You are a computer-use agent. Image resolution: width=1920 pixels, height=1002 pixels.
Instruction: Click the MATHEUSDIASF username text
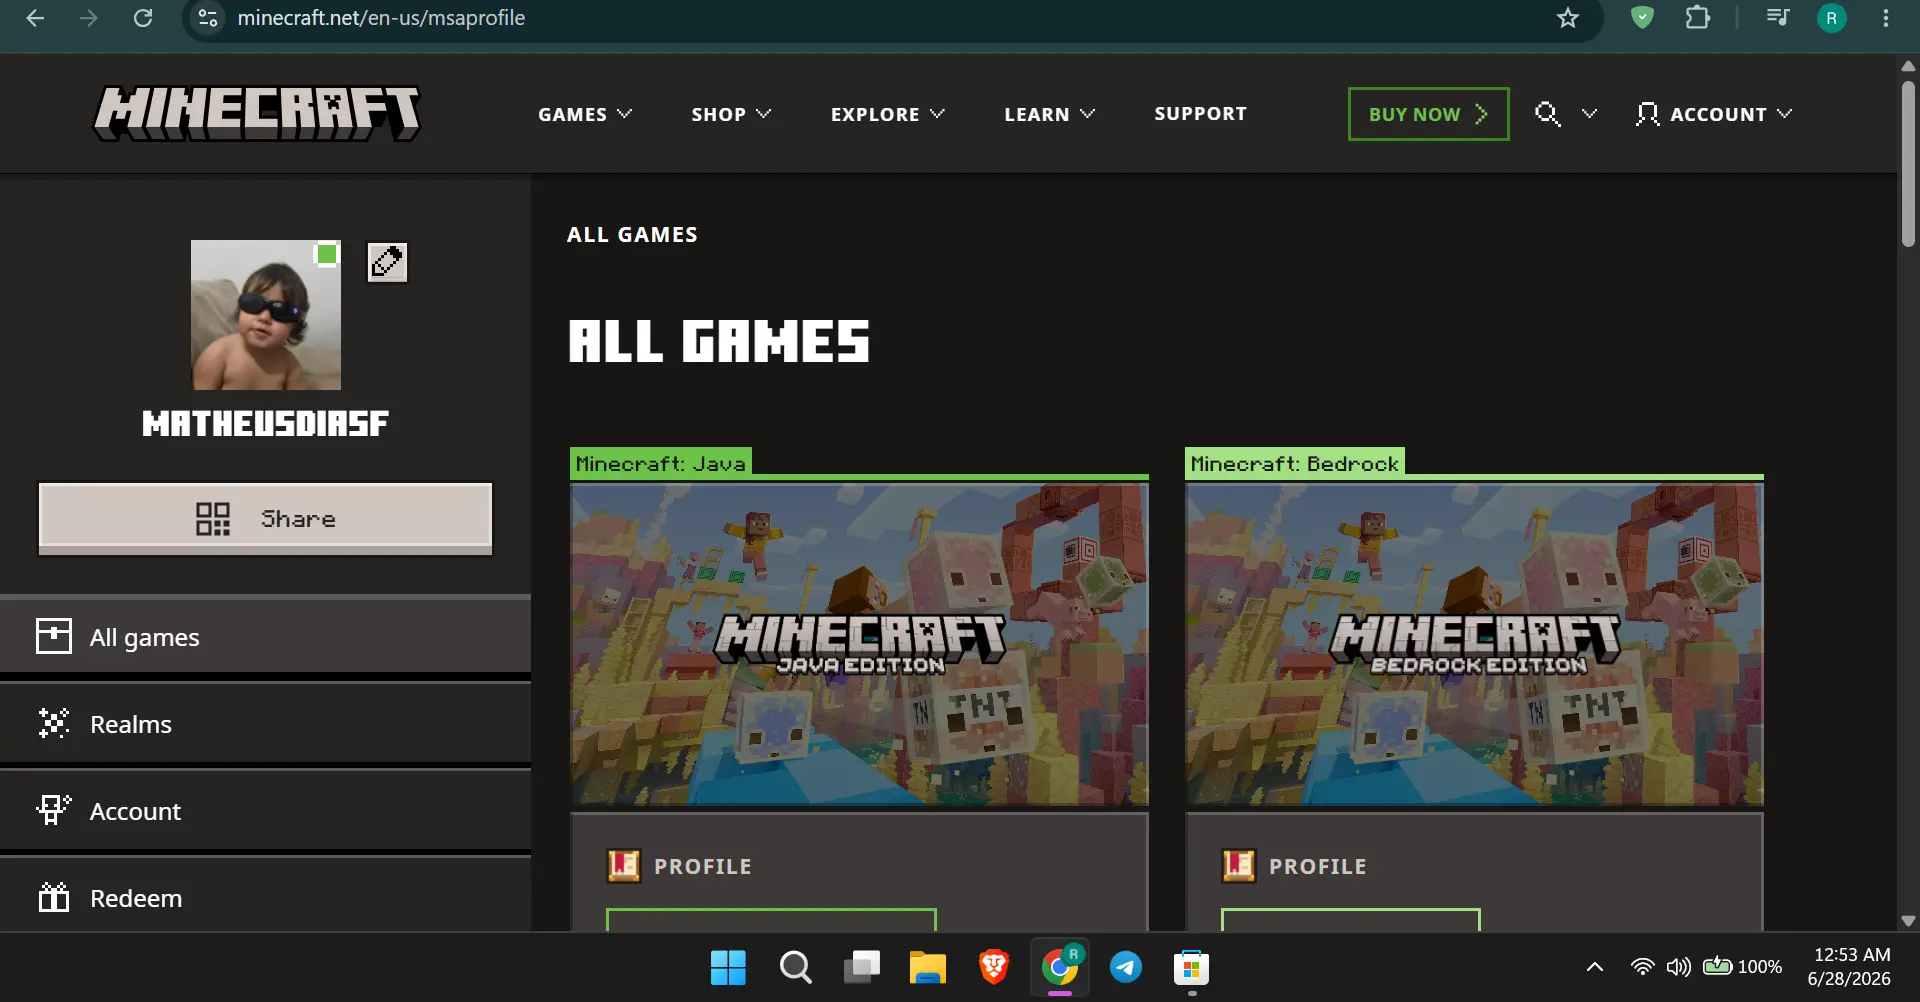click(x=265, y=424)
